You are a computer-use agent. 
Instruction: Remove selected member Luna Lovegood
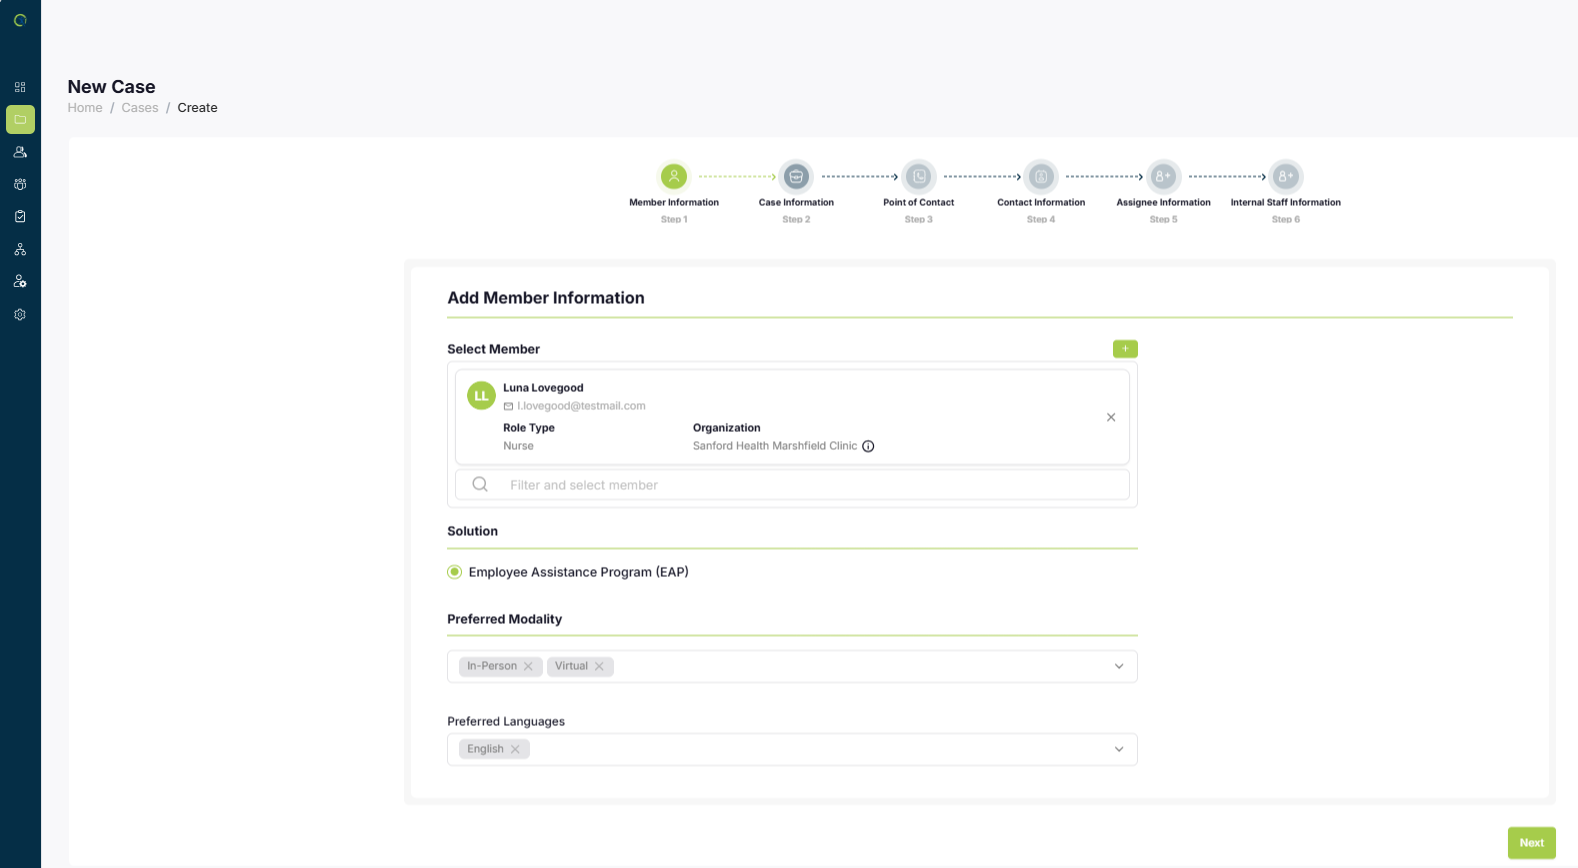(1111, 417)
